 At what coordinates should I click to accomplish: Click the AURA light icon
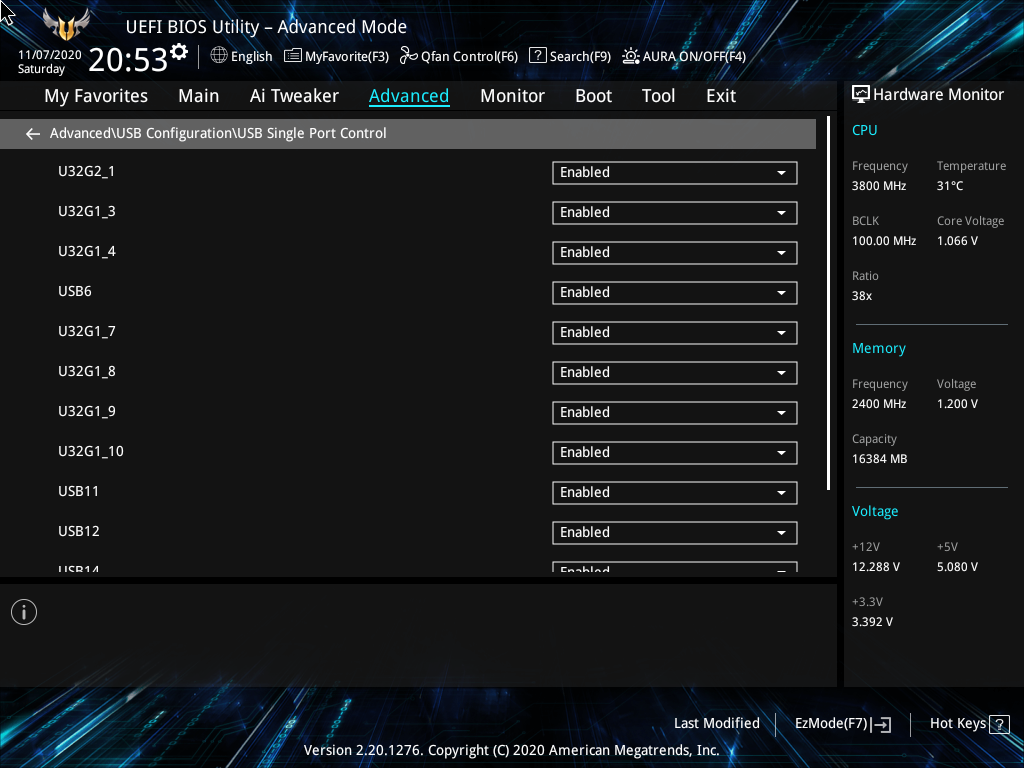[630, 56]
